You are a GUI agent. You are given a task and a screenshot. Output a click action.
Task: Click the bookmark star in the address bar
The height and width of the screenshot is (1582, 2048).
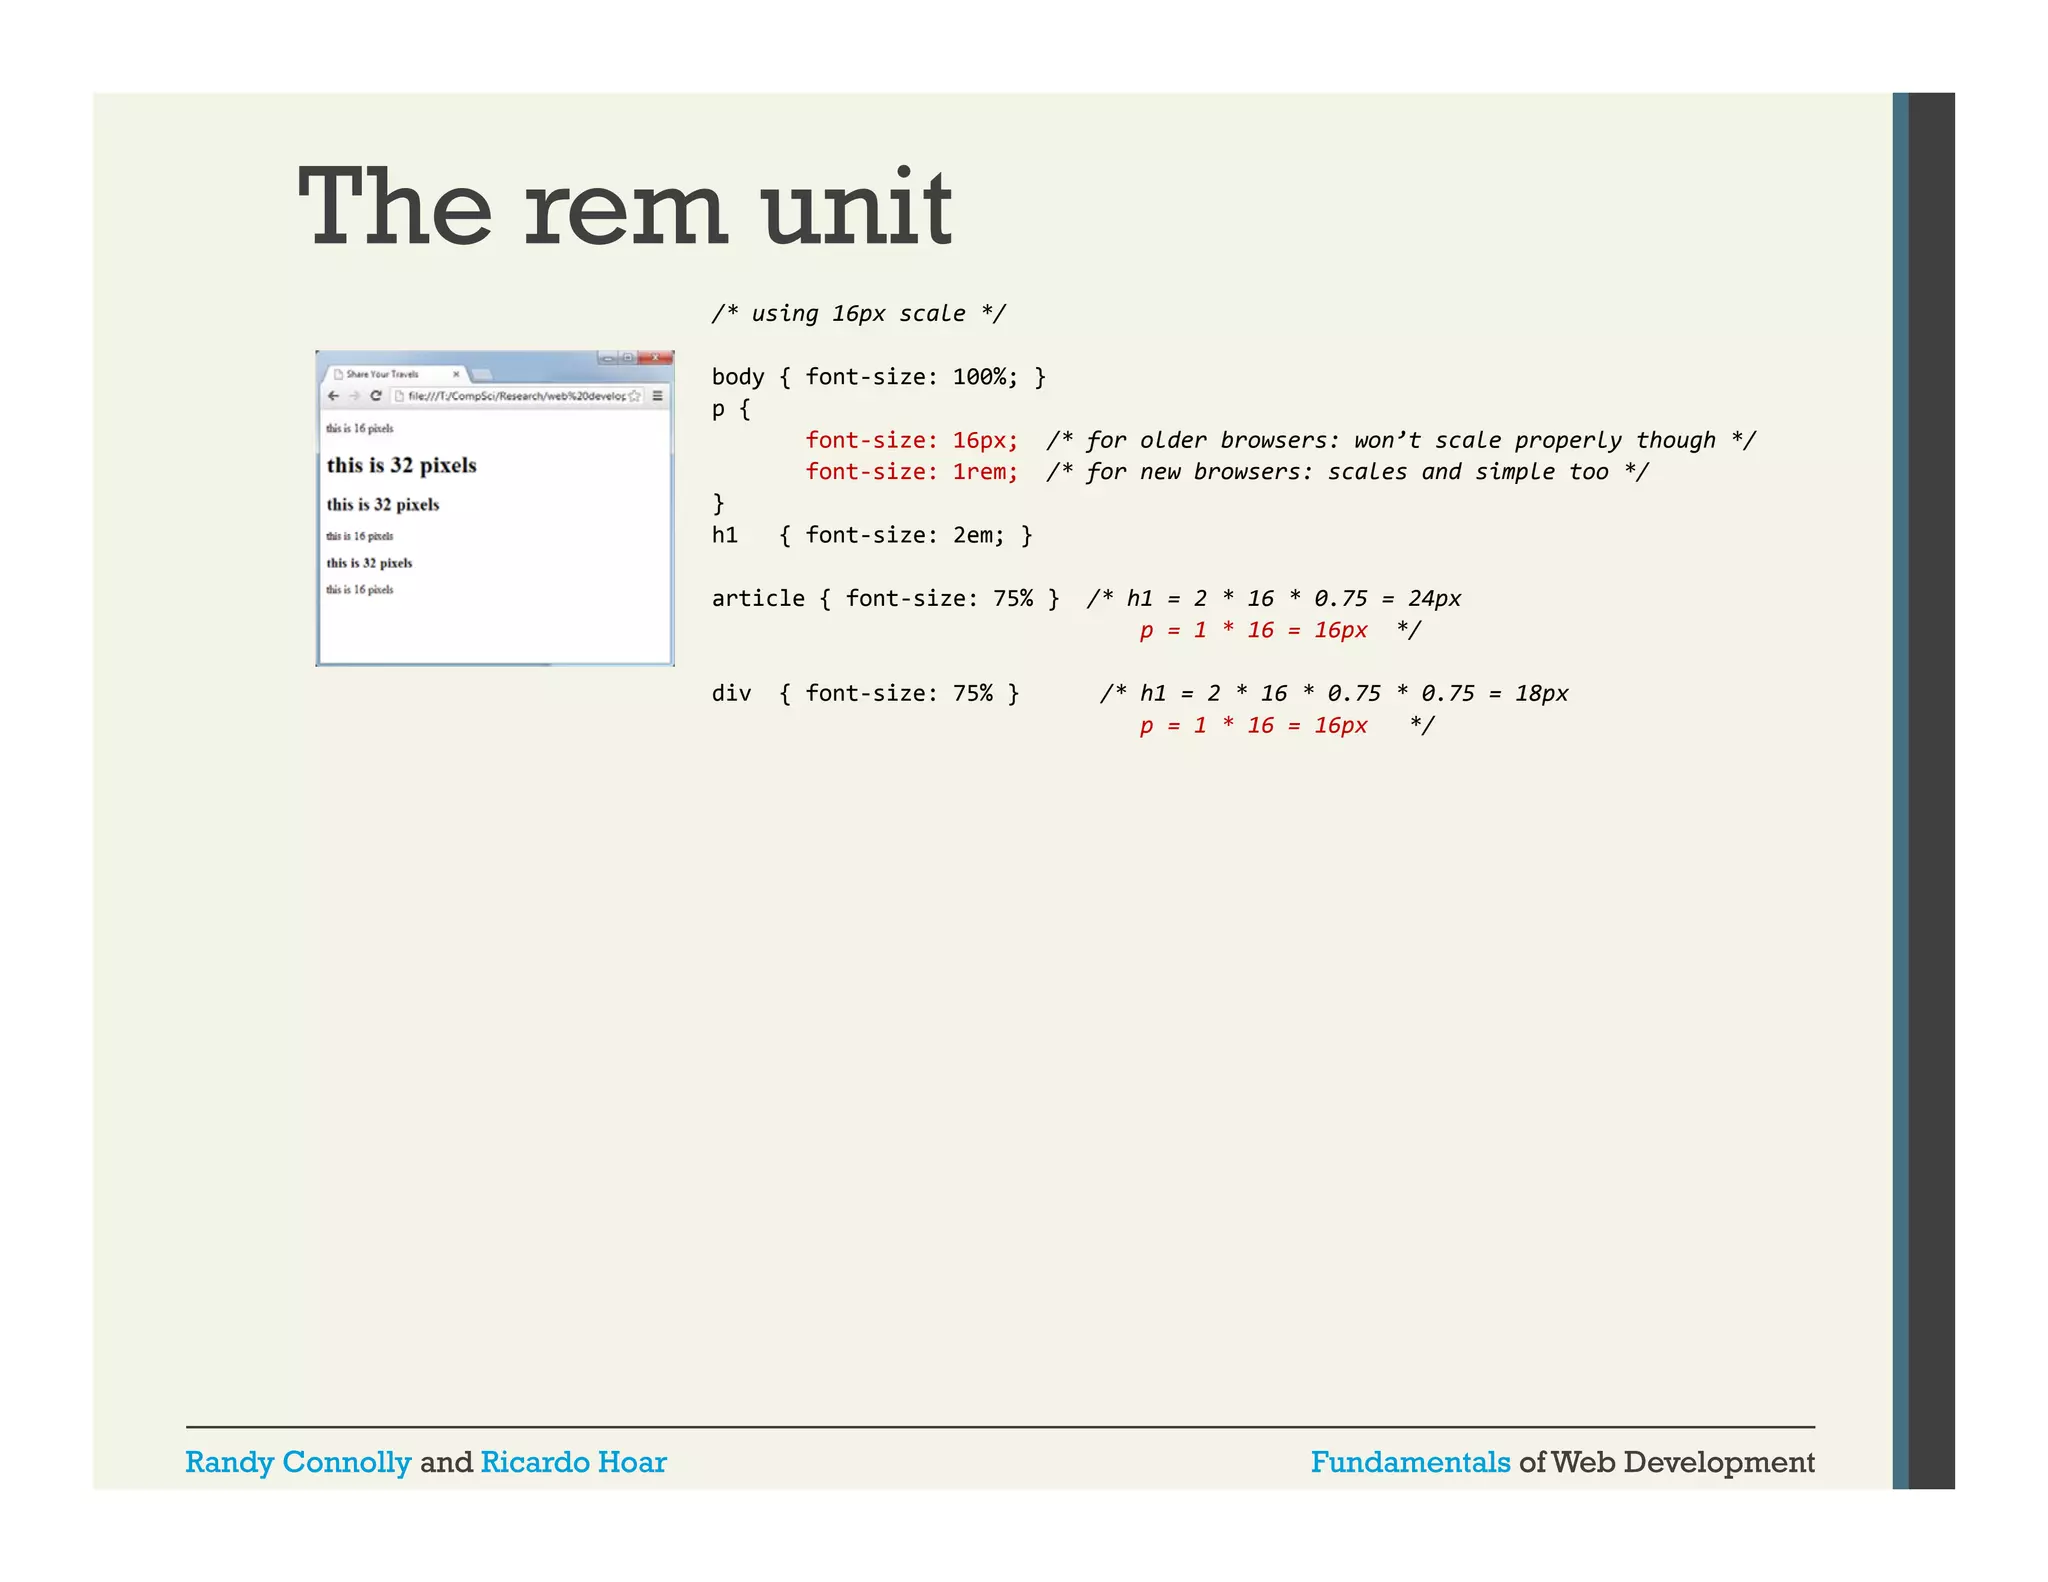(634, 396)
